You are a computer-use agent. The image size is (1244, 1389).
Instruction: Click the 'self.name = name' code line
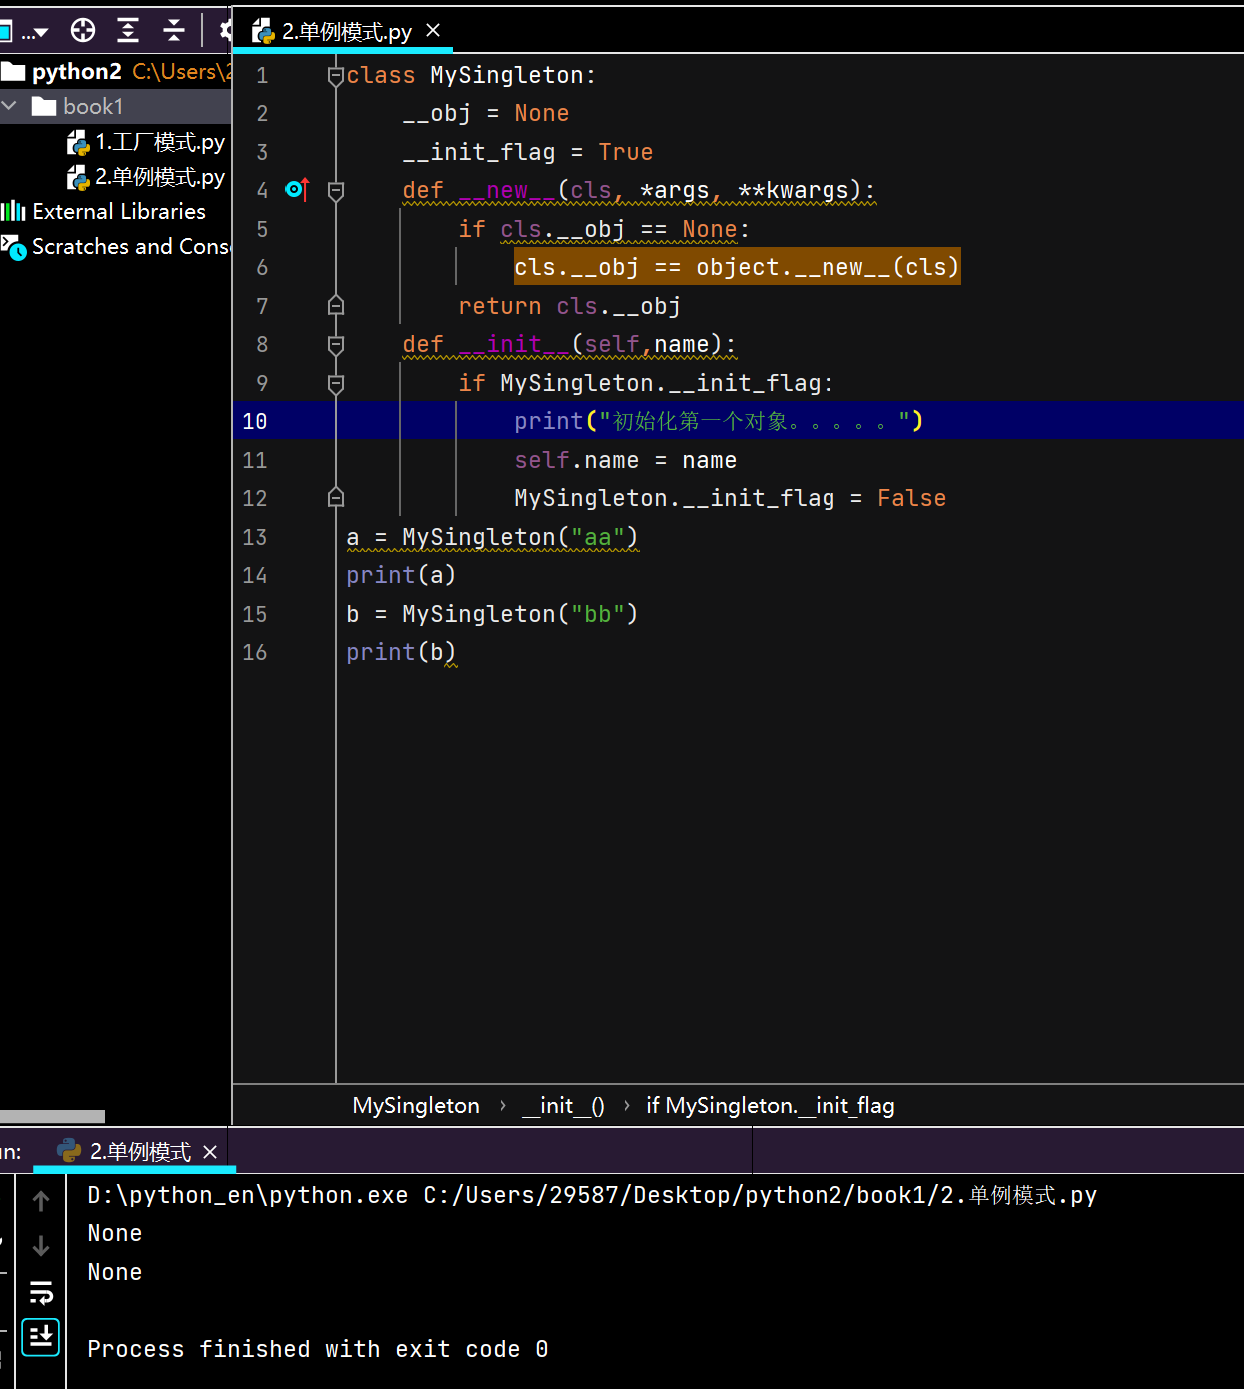click(626, 460)
